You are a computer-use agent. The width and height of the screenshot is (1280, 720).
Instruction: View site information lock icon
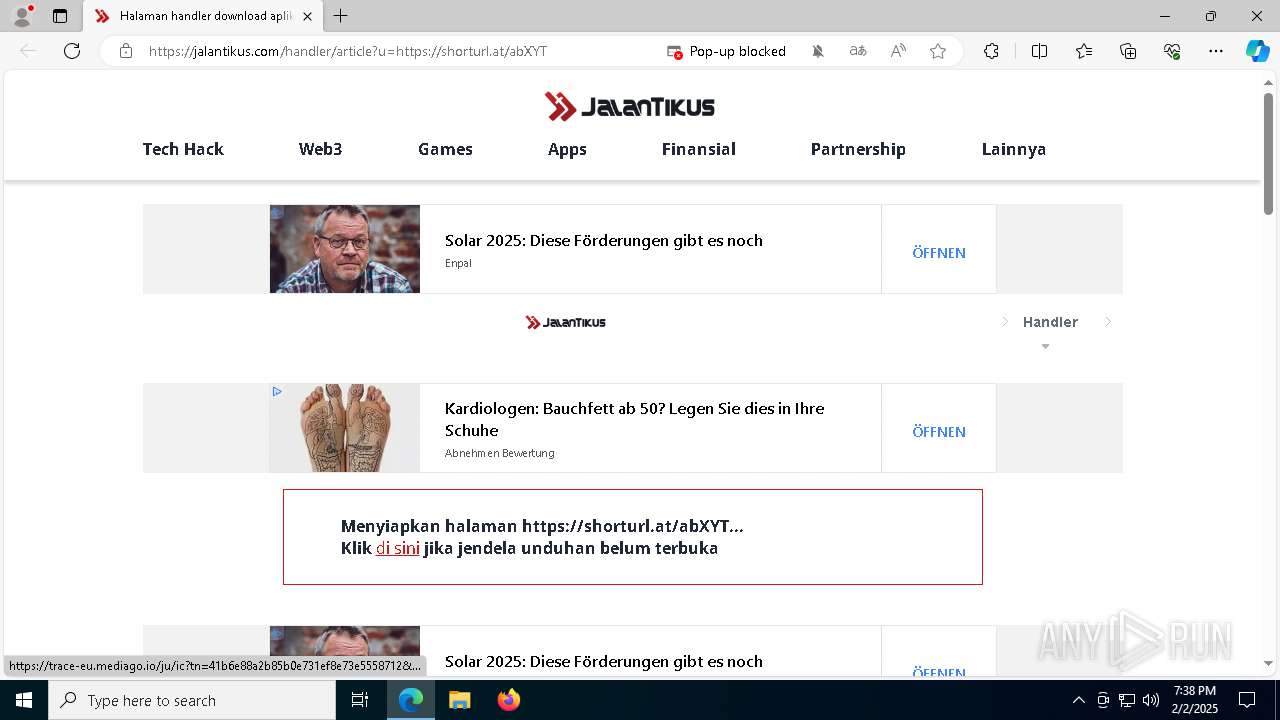(x=126, y=51)
